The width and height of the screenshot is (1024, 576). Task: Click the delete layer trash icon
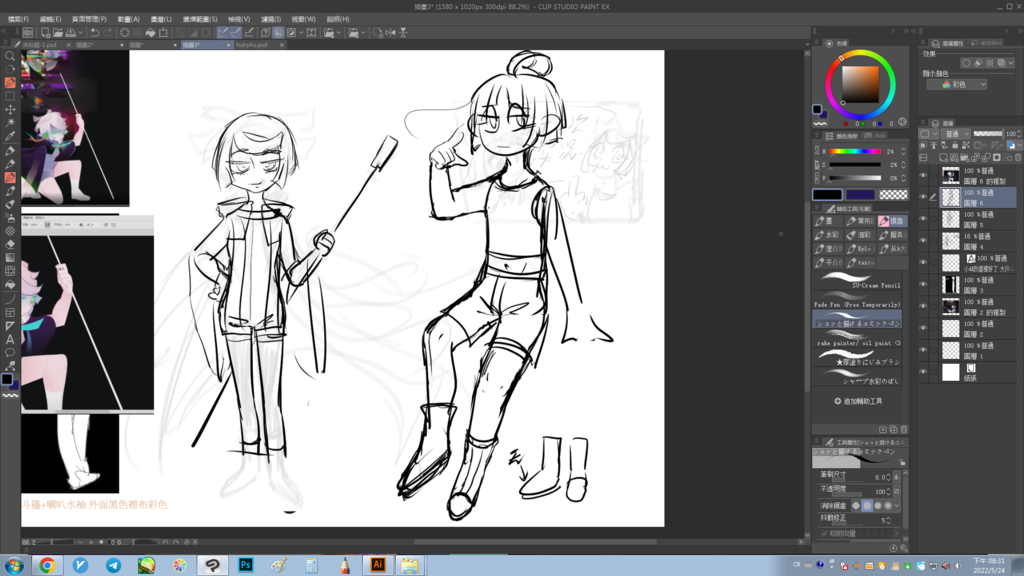pos(1017,157)
